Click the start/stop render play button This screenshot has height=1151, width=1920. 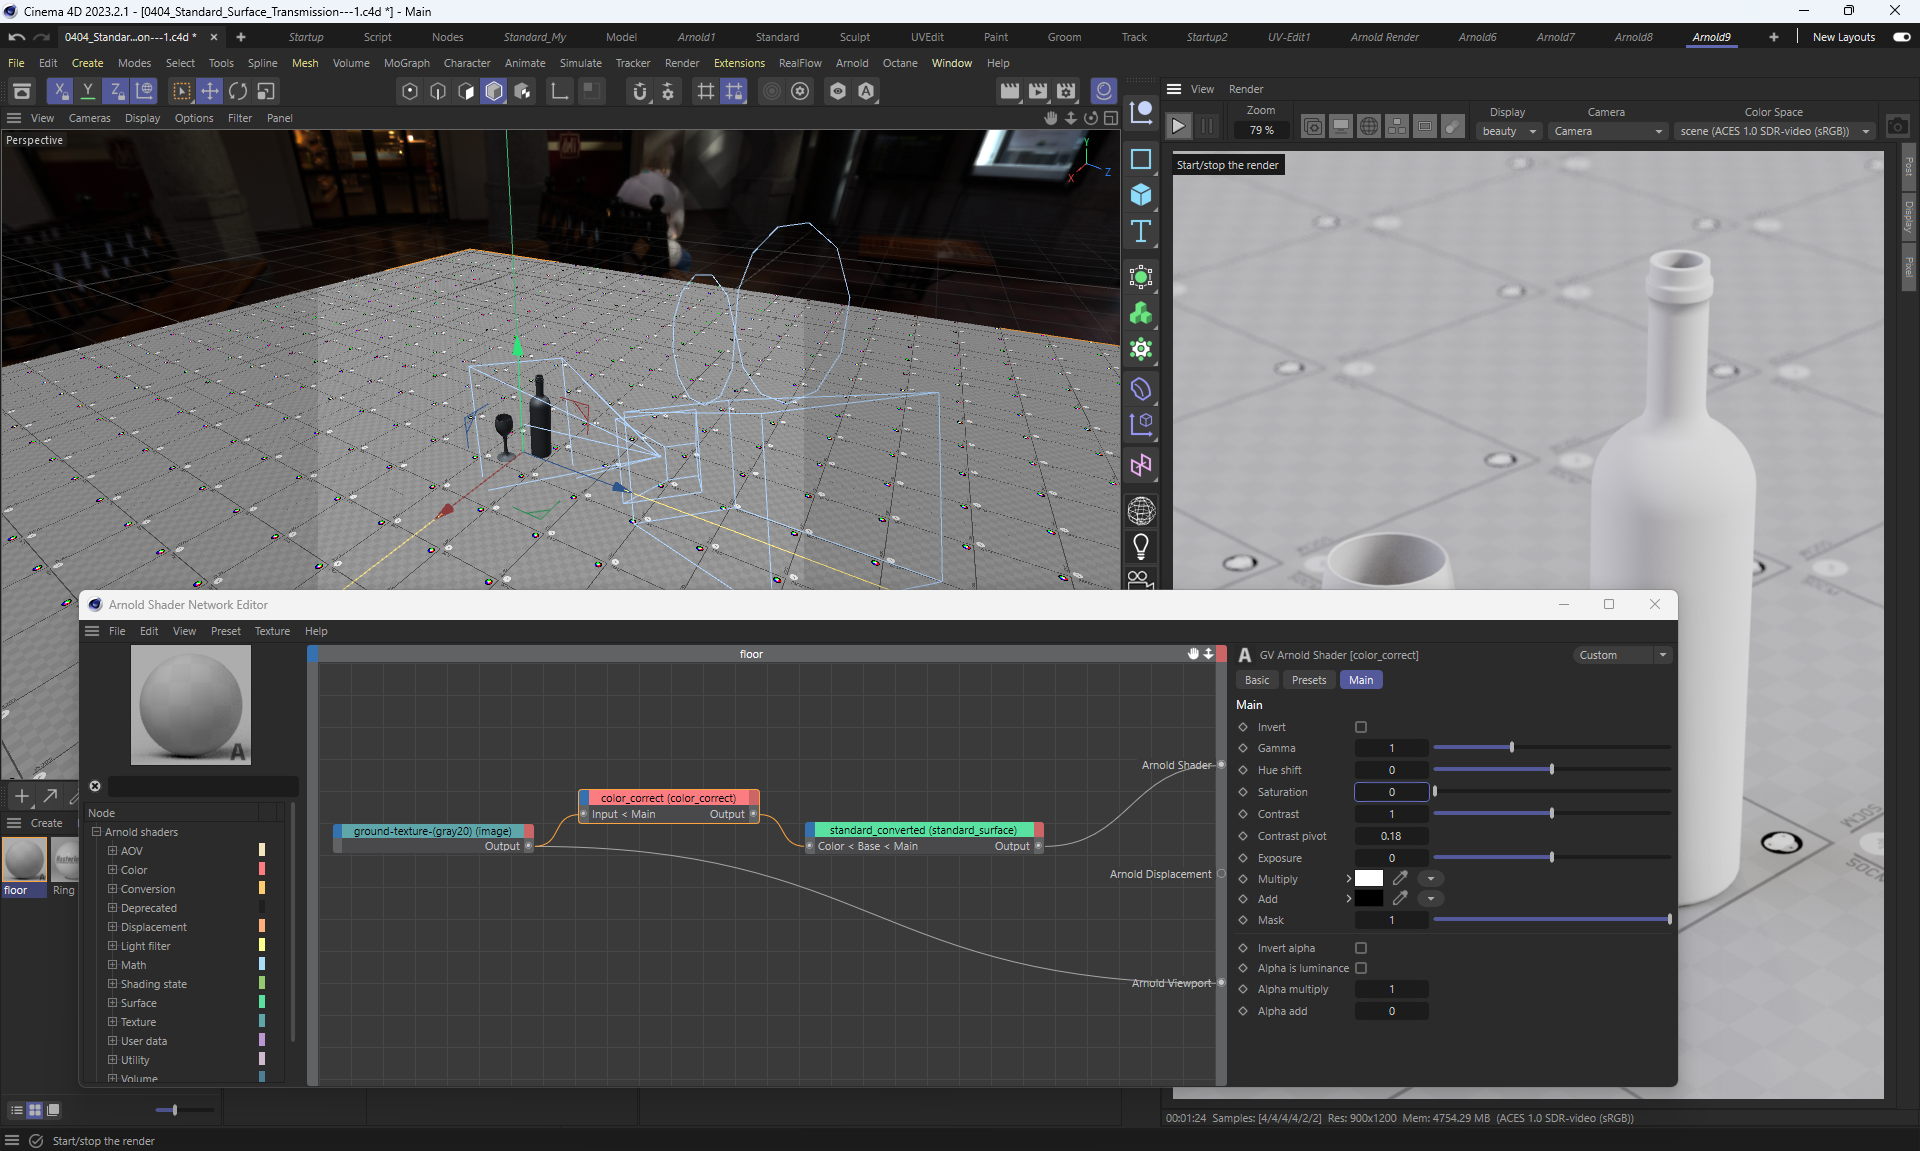coord(1179,126)
